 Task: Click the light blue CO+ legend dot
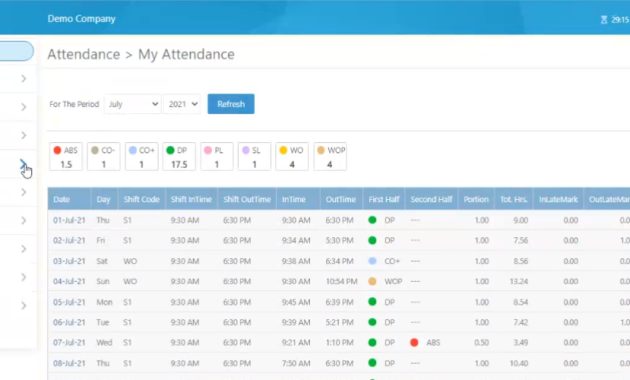(133, 150)
